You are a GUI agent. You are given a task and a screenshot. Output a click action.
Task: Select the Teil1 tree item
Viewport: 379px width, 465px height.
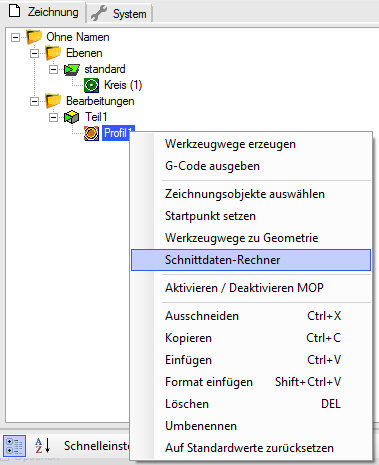pyautogui.click(x=96, y=117)
